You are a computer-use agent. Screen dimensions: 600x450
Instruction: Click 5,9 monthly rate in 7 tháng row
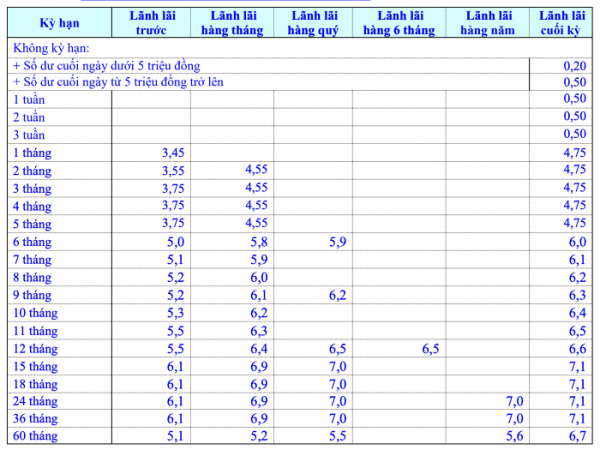pyautogui.click(x=259, y=259)
